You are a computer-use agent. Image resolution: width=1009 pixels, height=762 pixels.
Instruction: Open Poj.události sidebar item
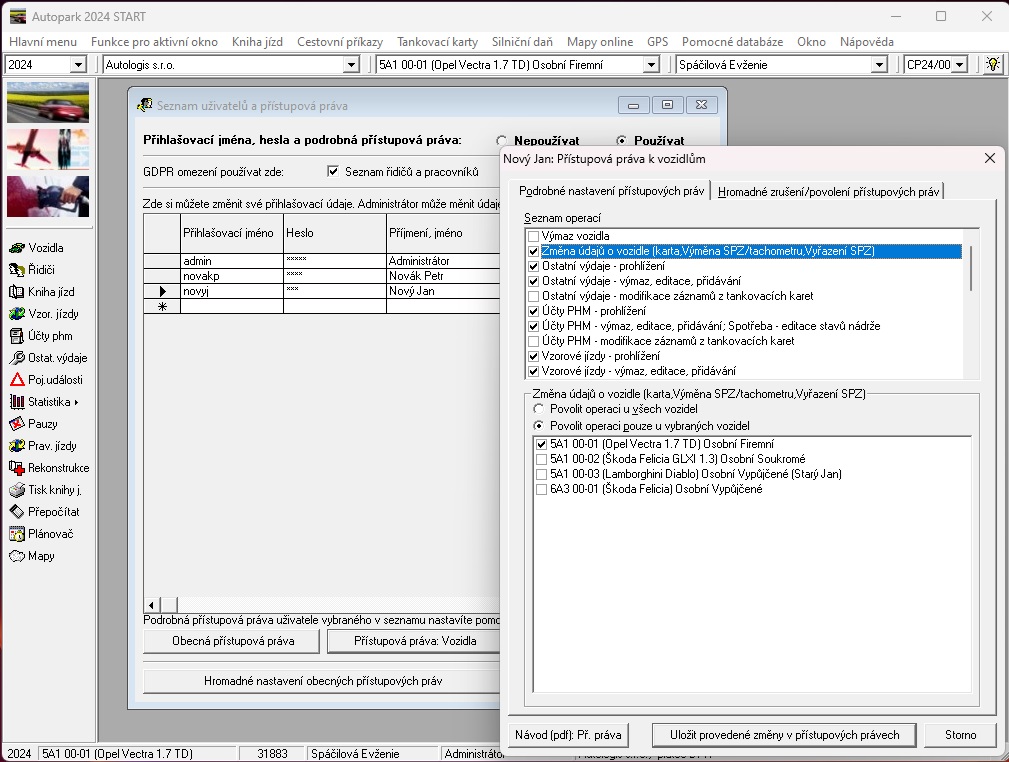pos(46,380)
